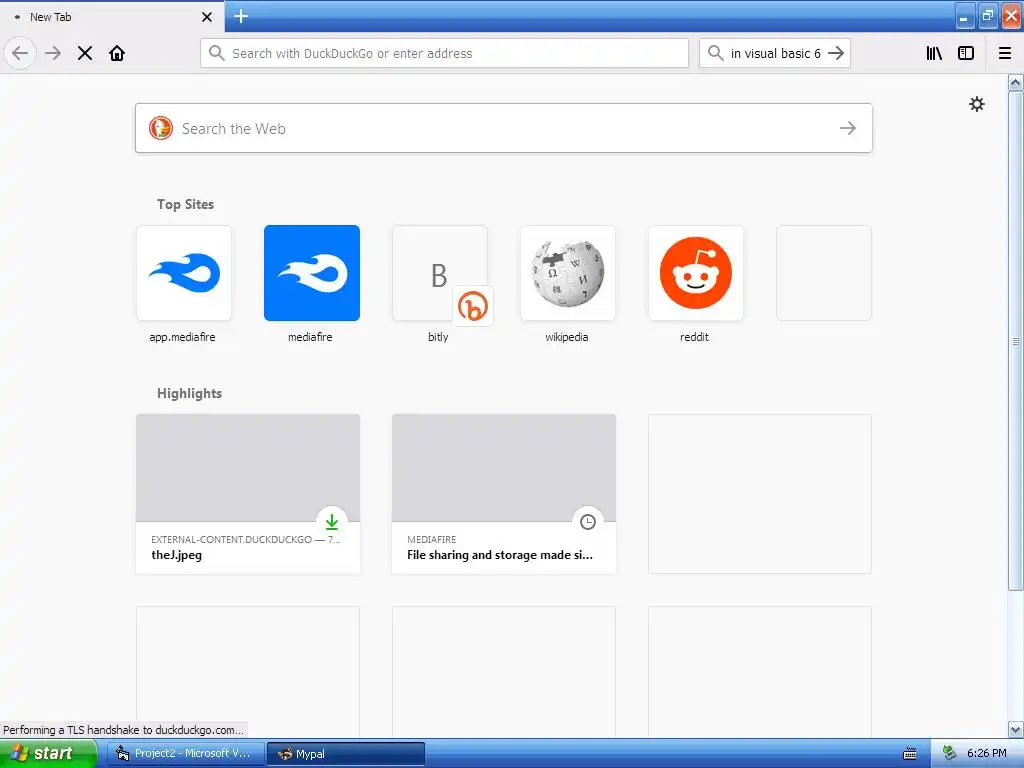Open the Library bookshelf icon
The width and height of the screenshot is (1024, 768).
coord(934,53)
